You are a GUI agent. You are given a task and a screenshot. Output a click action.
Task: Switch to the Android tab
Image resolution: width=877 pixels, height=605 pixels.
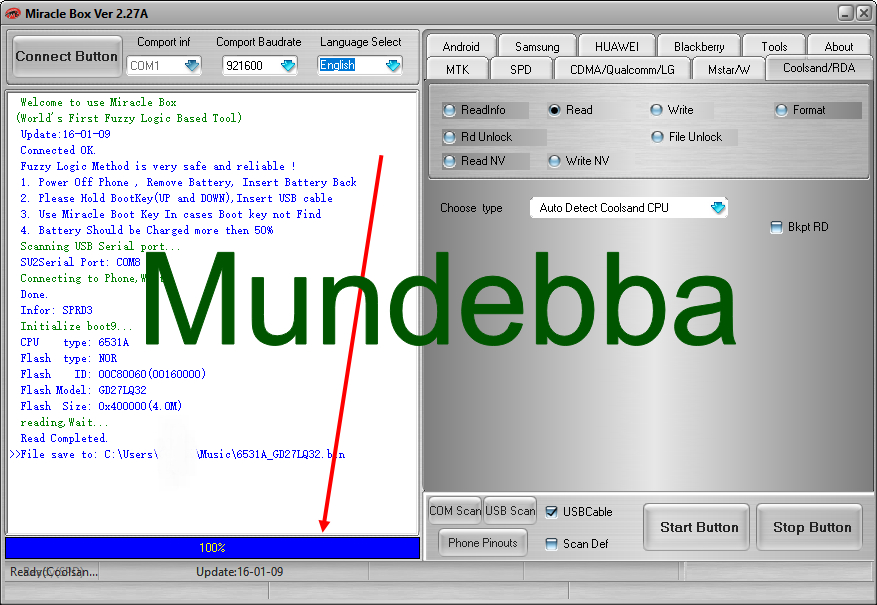(461, 46)
